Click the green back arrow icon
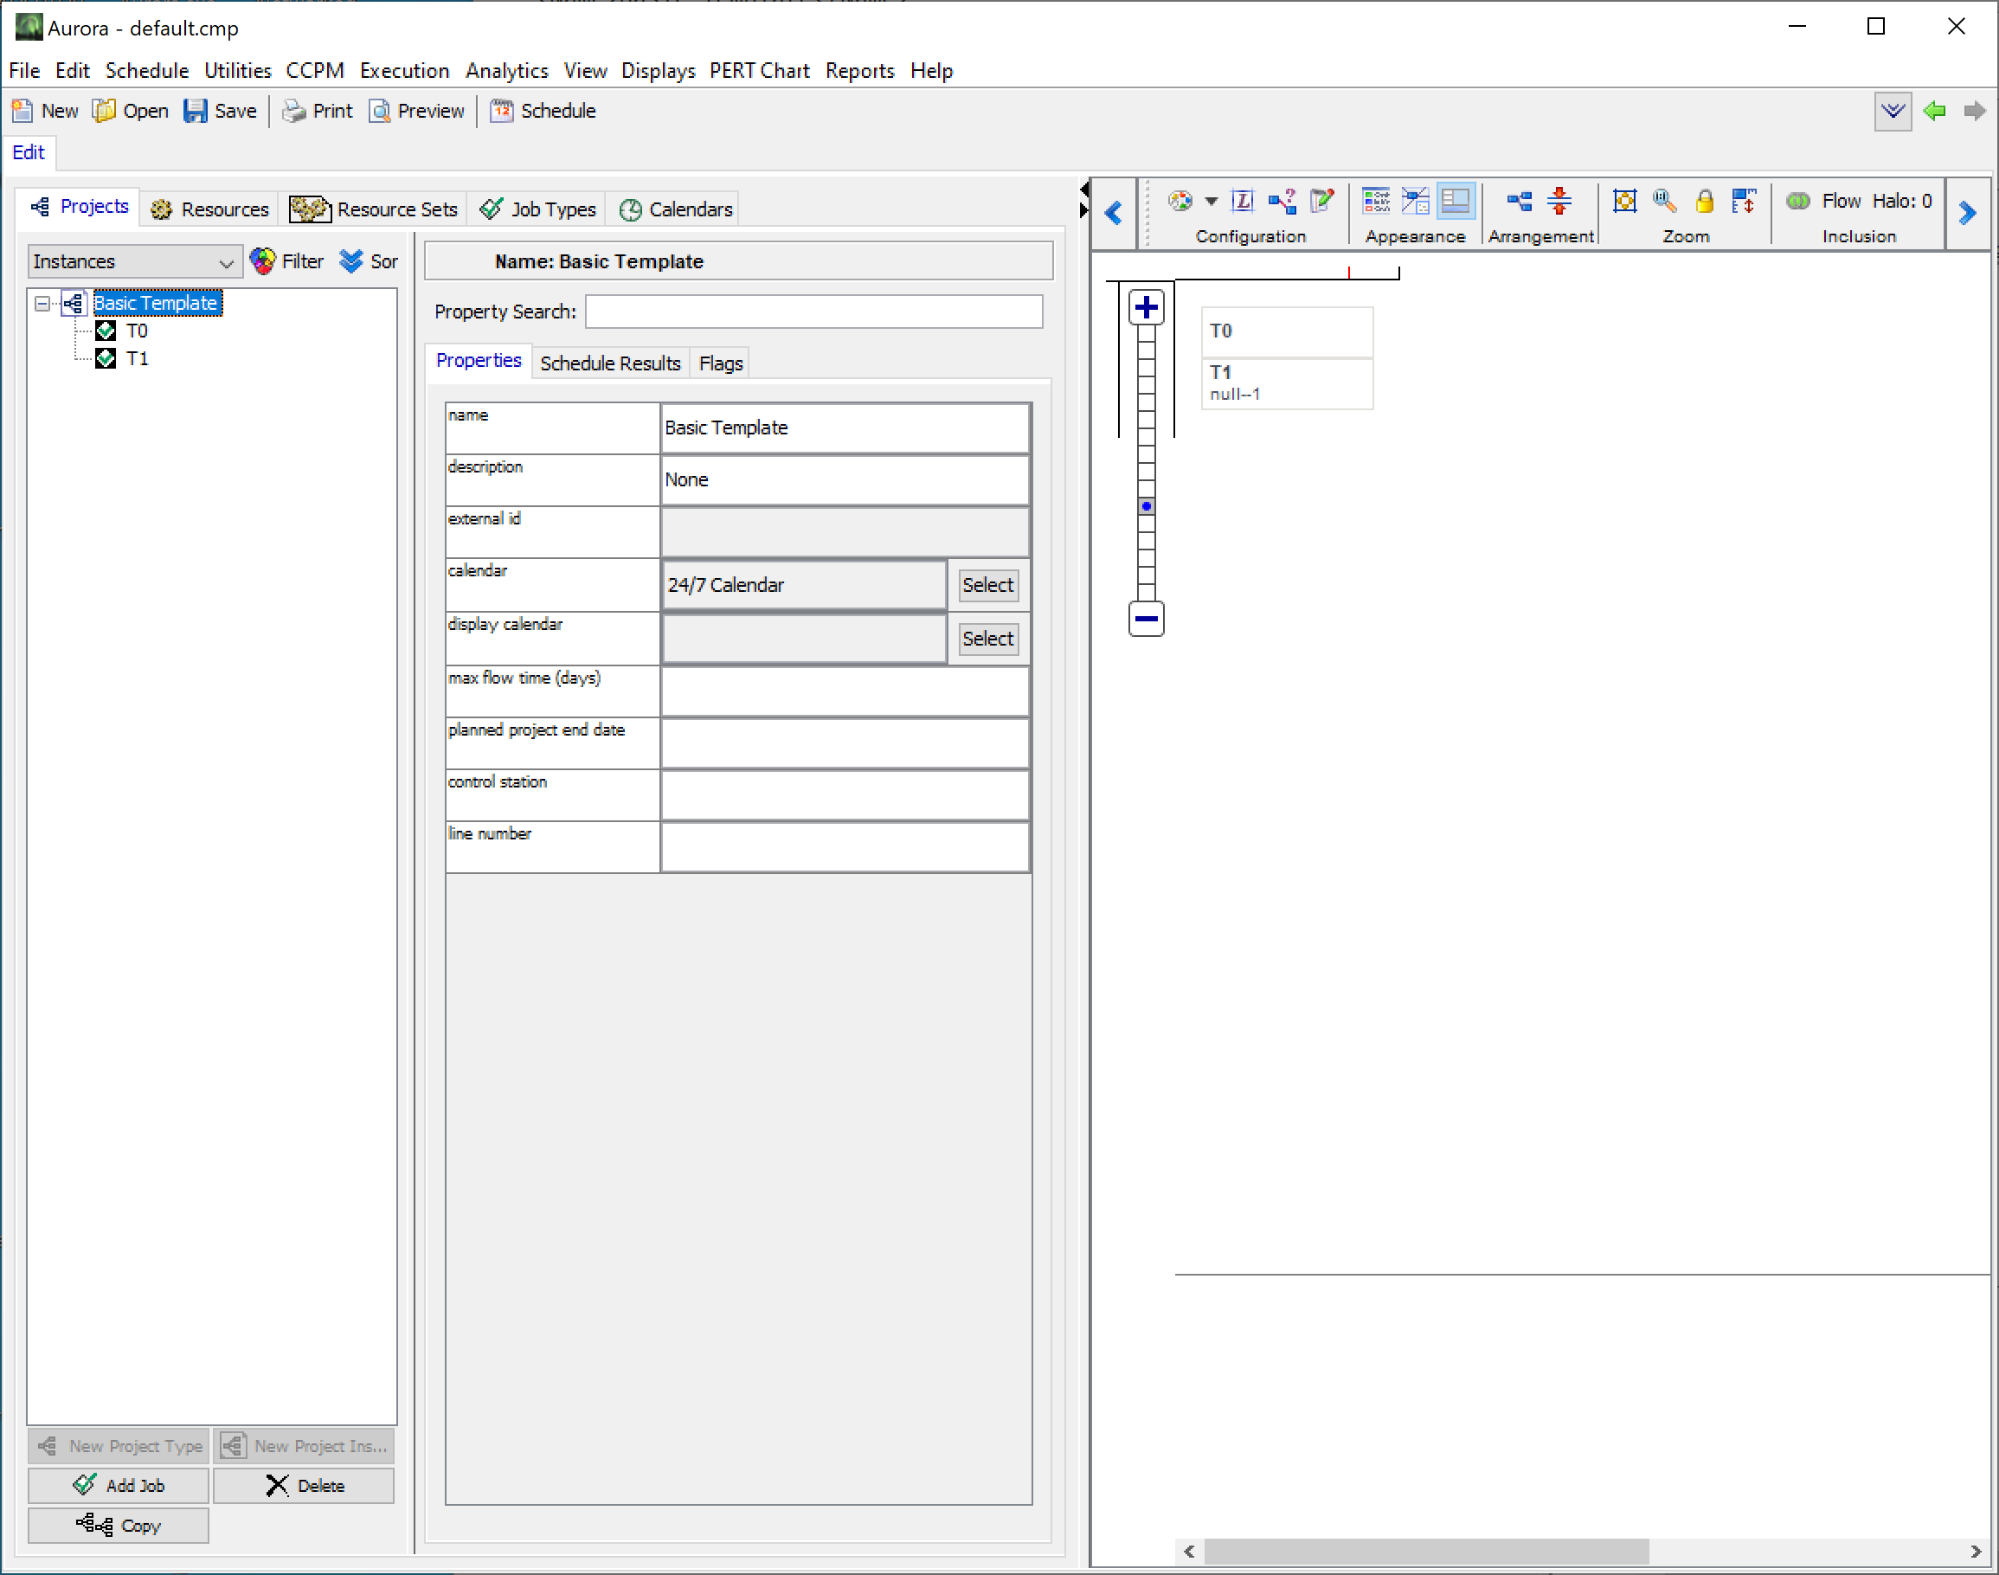The image size is (1999, 1575). 1934,111
